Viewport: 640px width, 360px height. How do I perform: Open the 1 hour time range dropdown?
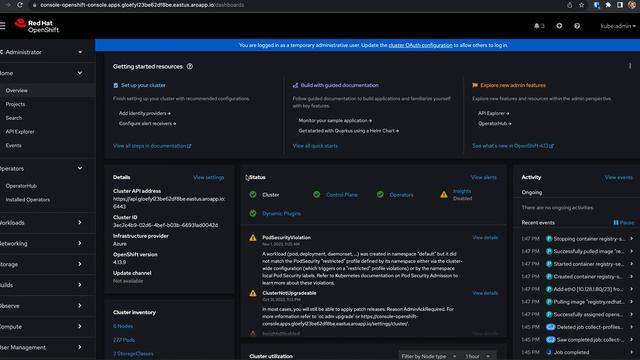(478, 356)
